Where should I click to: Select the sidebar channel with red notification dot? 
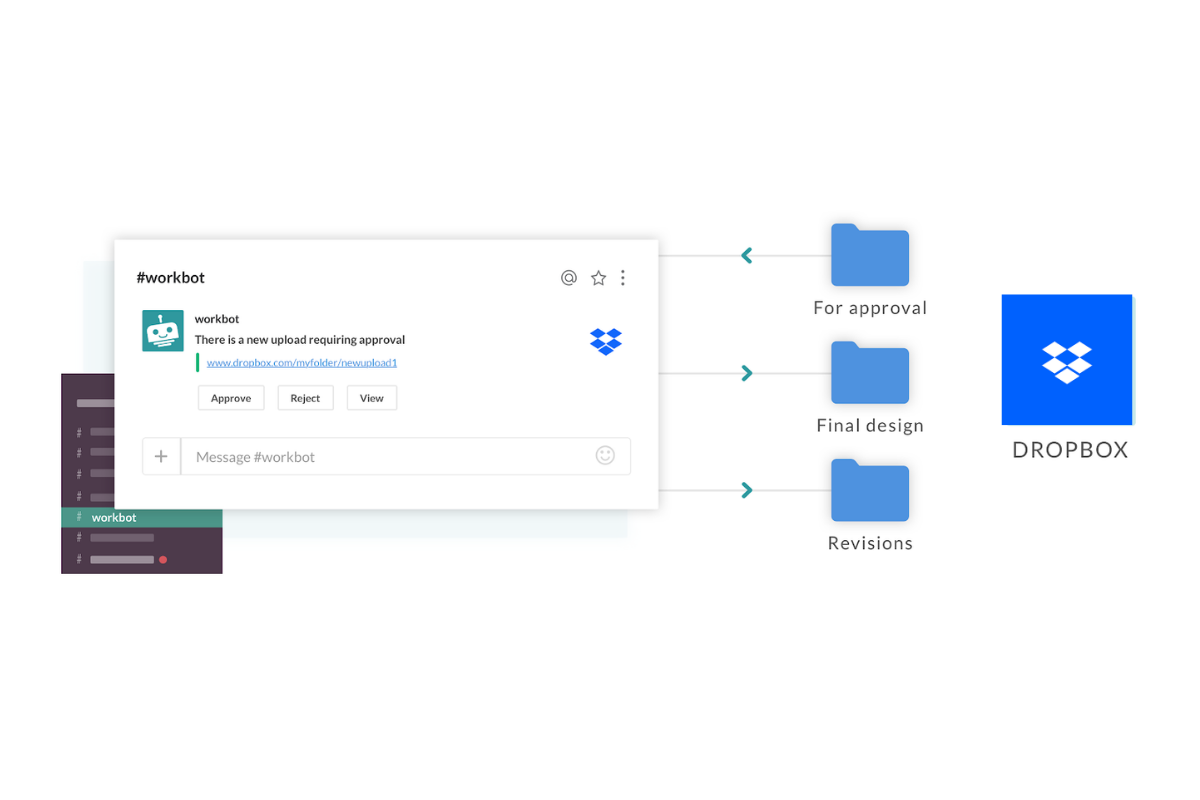(x=122, y=560)
